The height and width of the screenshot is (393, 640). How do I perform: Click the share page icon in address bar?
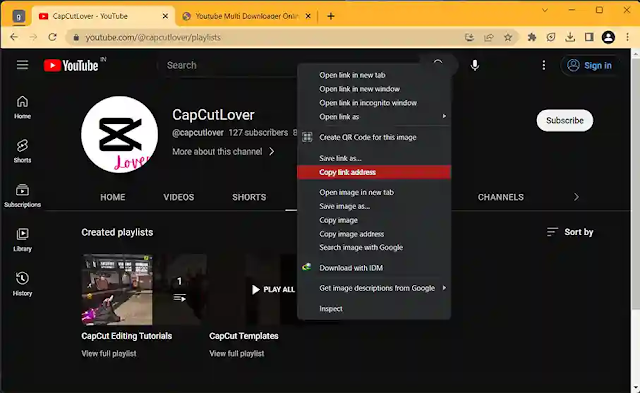click(489, 38)
